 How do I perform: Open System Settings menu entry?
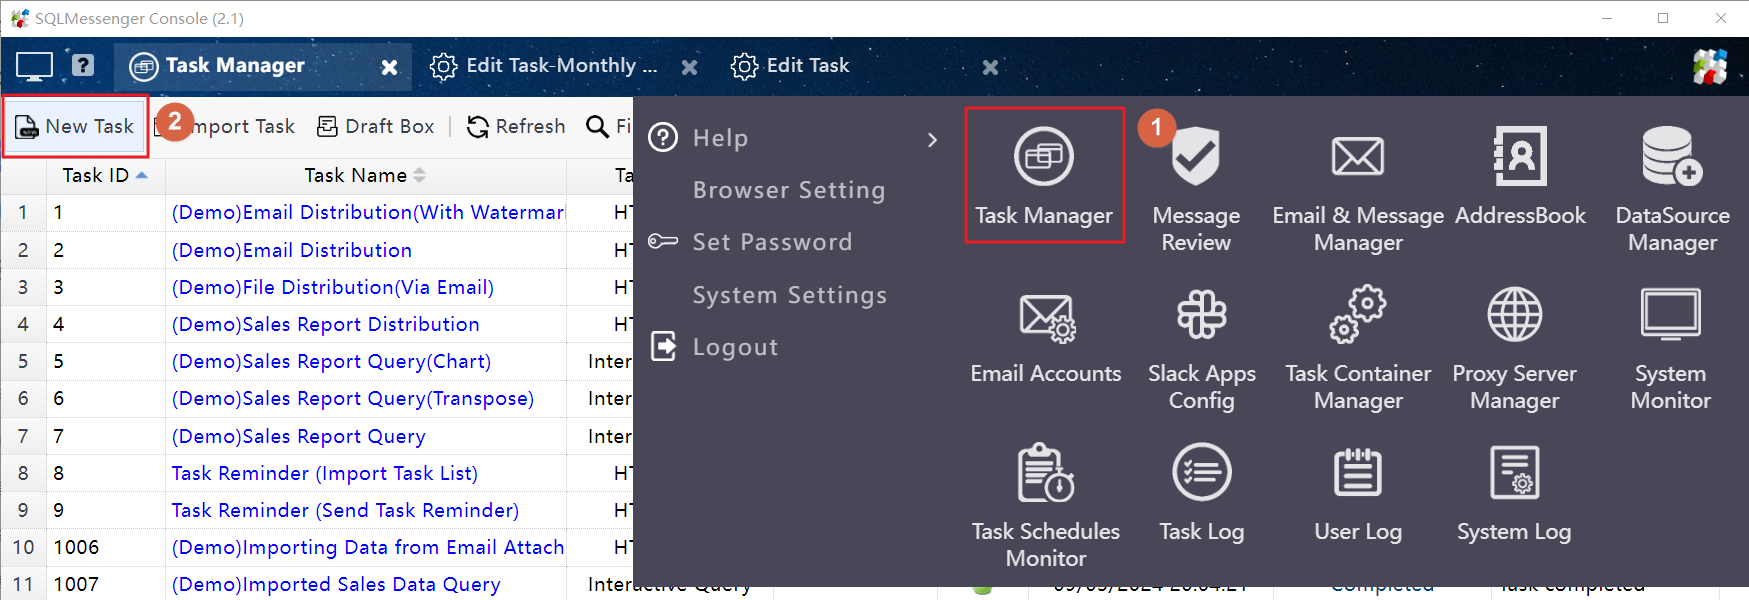point(790,295)
